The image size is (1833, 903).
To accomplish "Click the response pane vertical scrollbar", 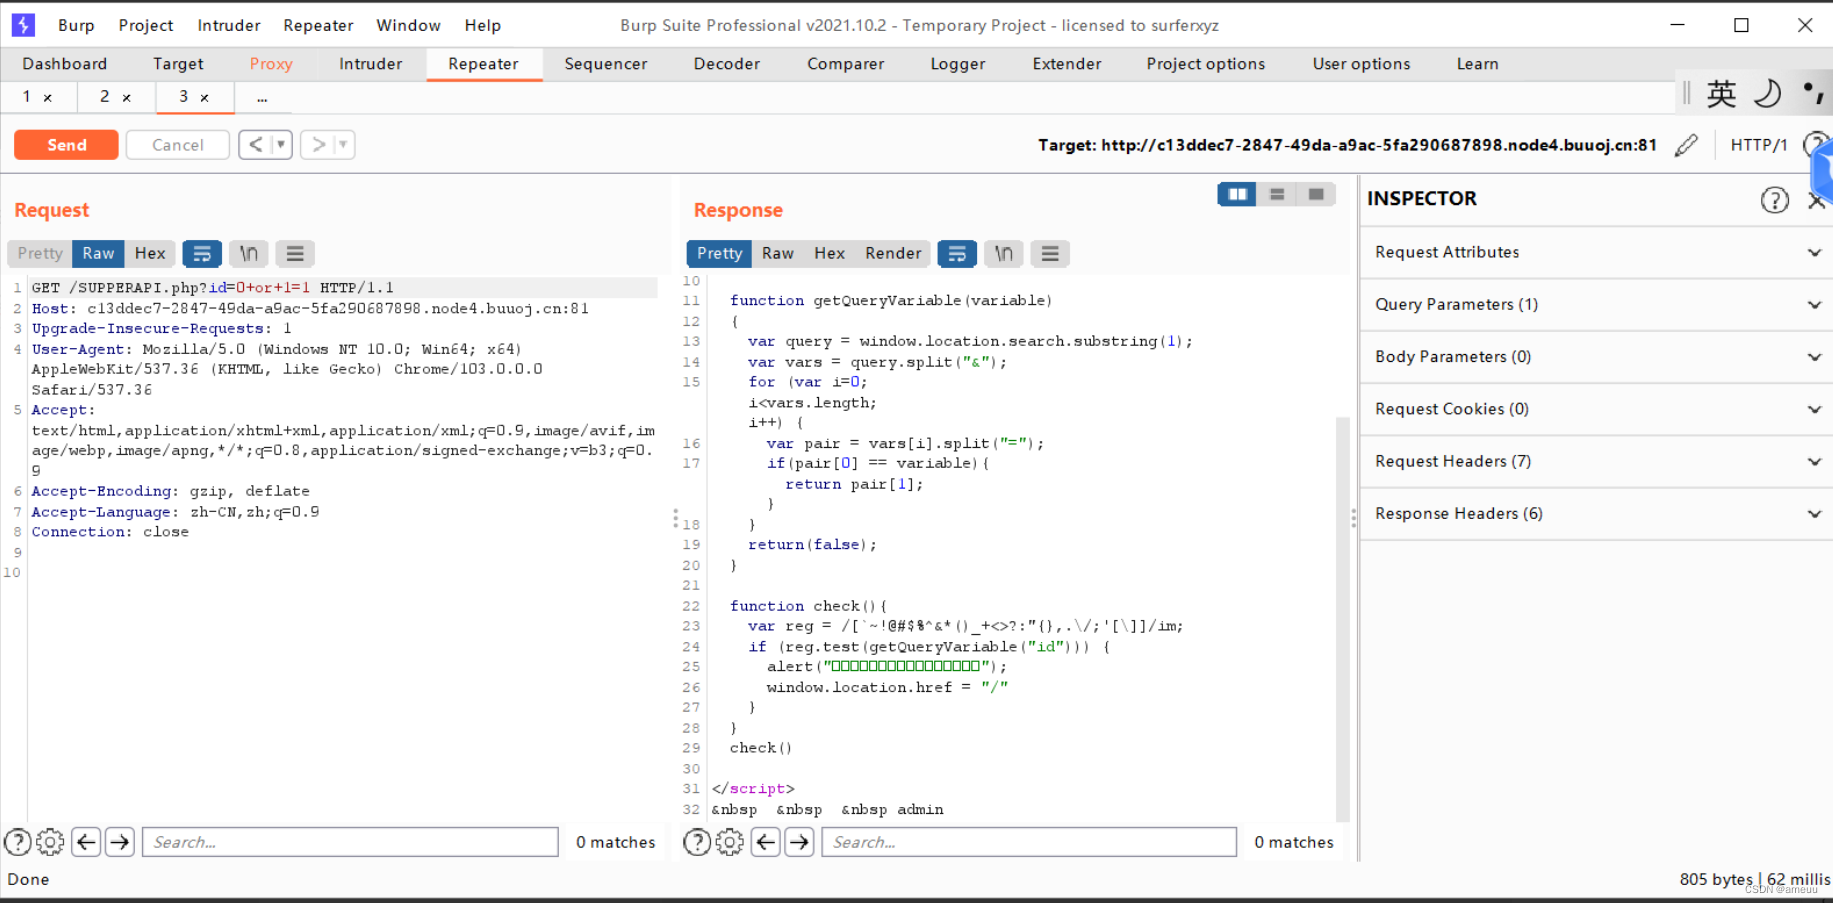I will [x=1343, y=620].
